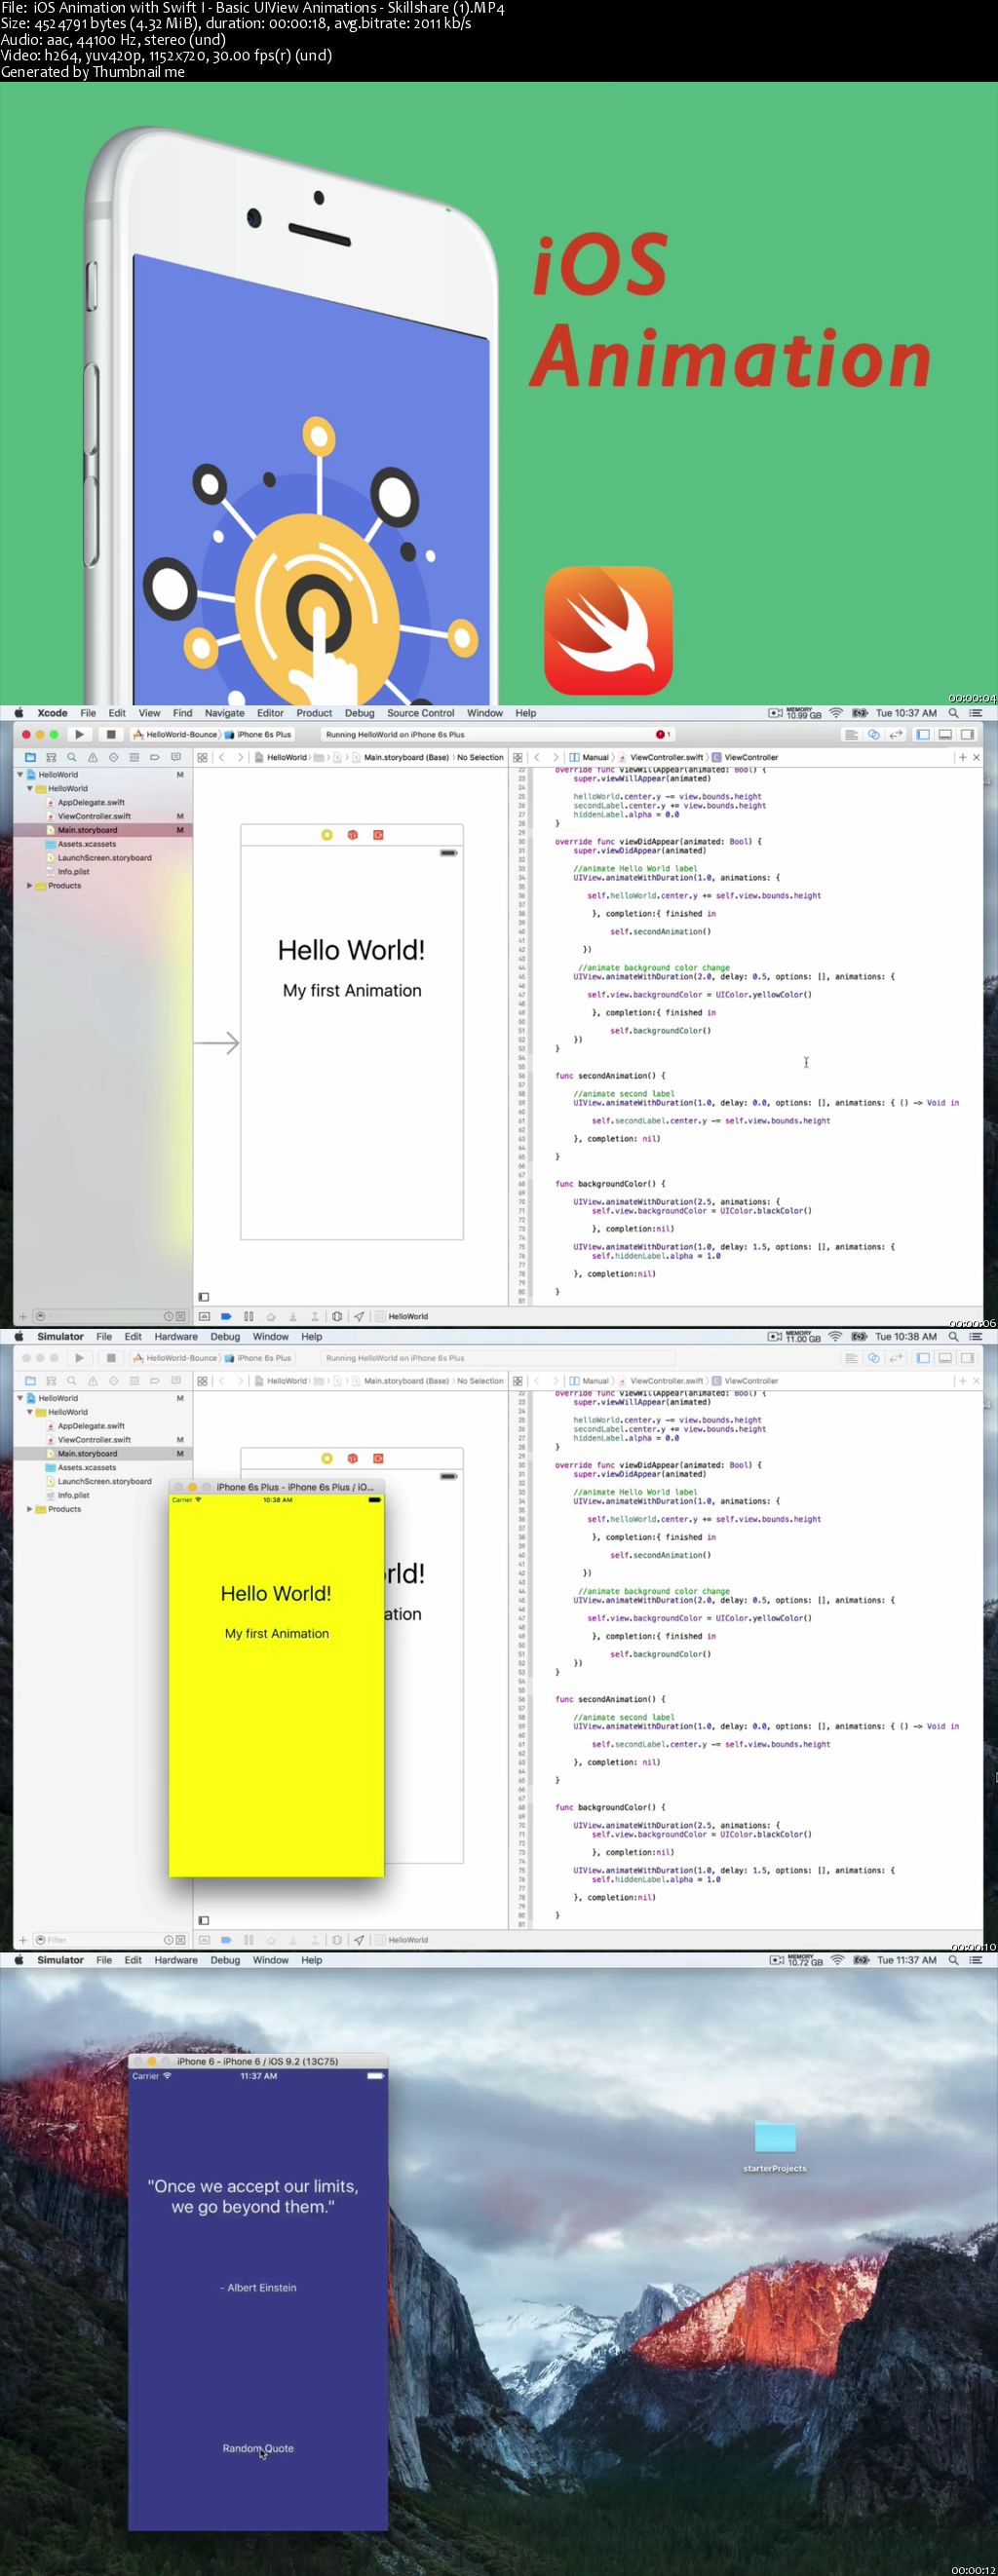Close assistant editor in 10:37 AM frame

point(977,757)
